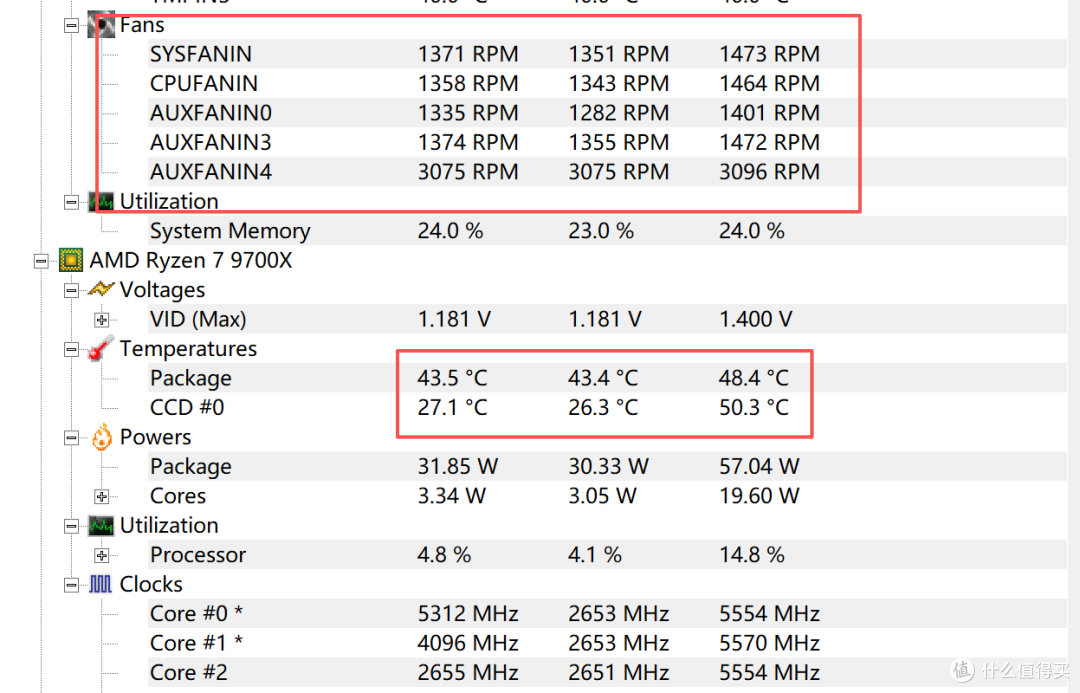Click the Voltages lightning icon

tap(101, 289)
